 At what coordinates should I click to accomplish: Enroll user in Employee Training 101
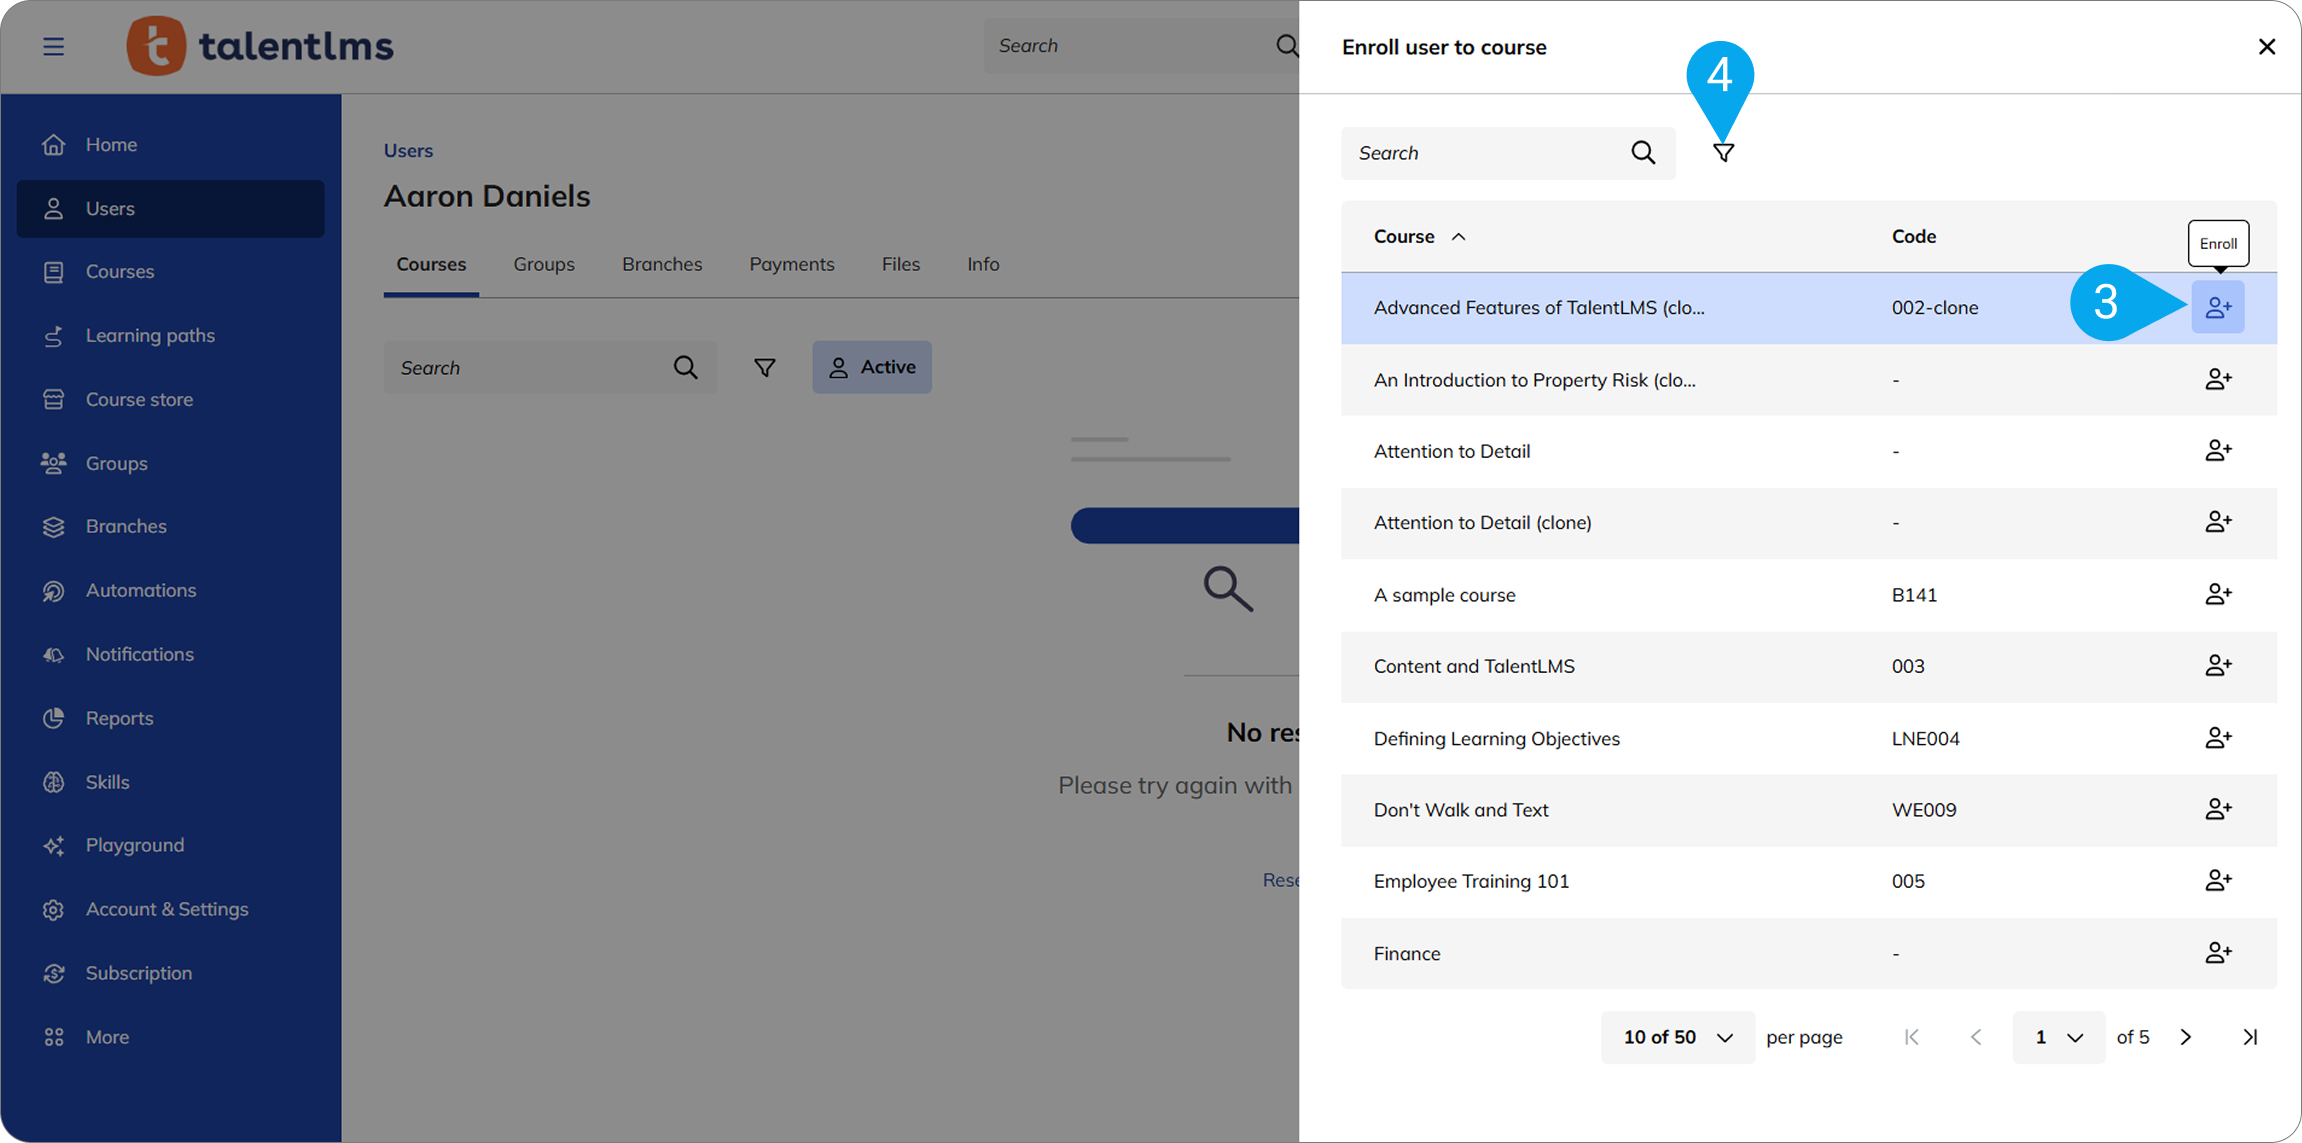(x=2218, y=881)
